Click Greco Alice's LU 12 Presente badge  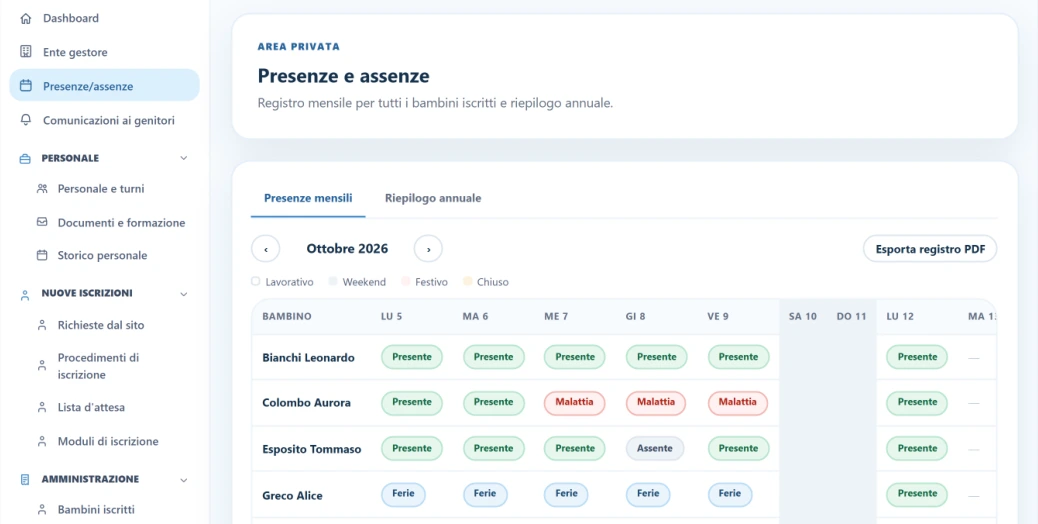pyautogui.click(x=917, y=494)
